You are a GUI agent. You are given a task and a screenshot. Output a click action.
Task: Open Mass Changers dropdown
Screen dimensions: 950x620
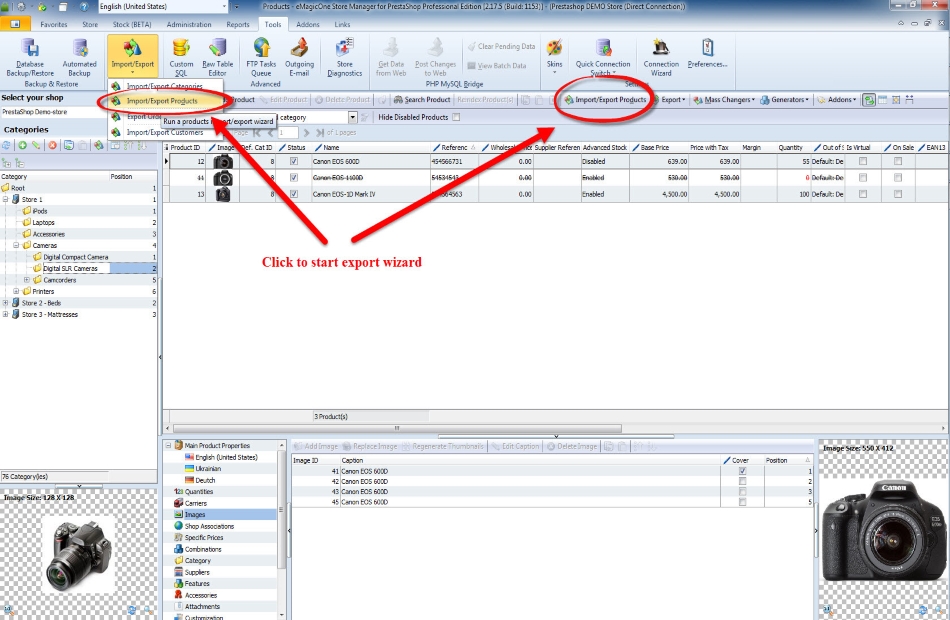[x=725, y=99]
